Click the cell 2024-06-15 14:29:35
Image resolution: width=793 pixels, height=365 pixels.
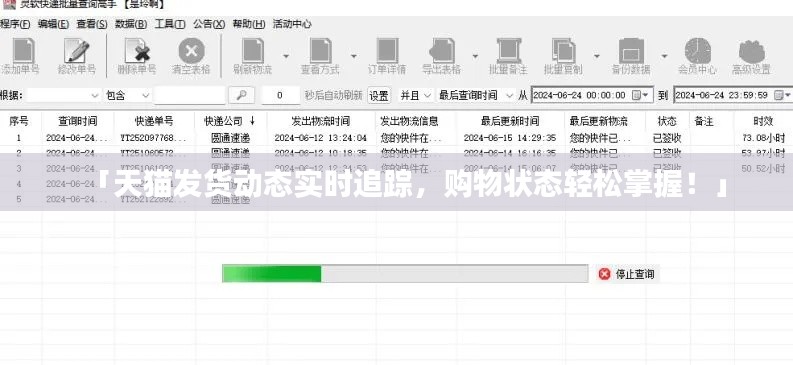click(x=510, y=138)
